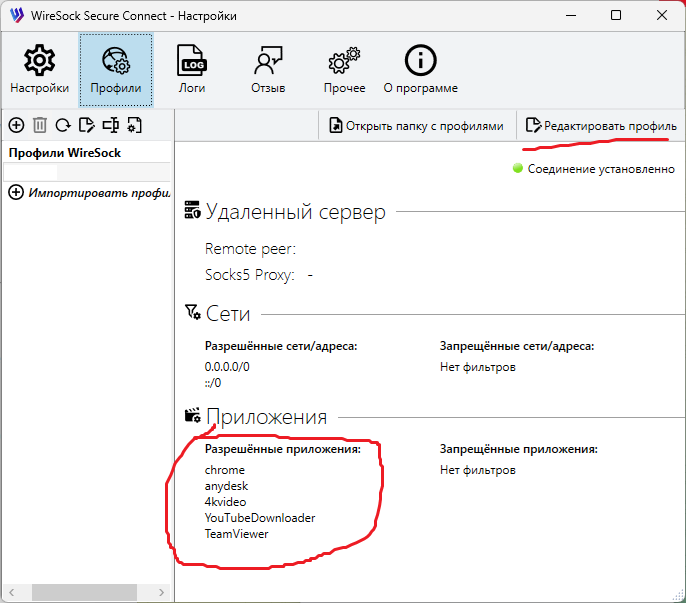Click the Запрещённые сети/адреса: heading
Image resolution: width=686 pixels, height=603 pixels.
(x=517, y=346)
